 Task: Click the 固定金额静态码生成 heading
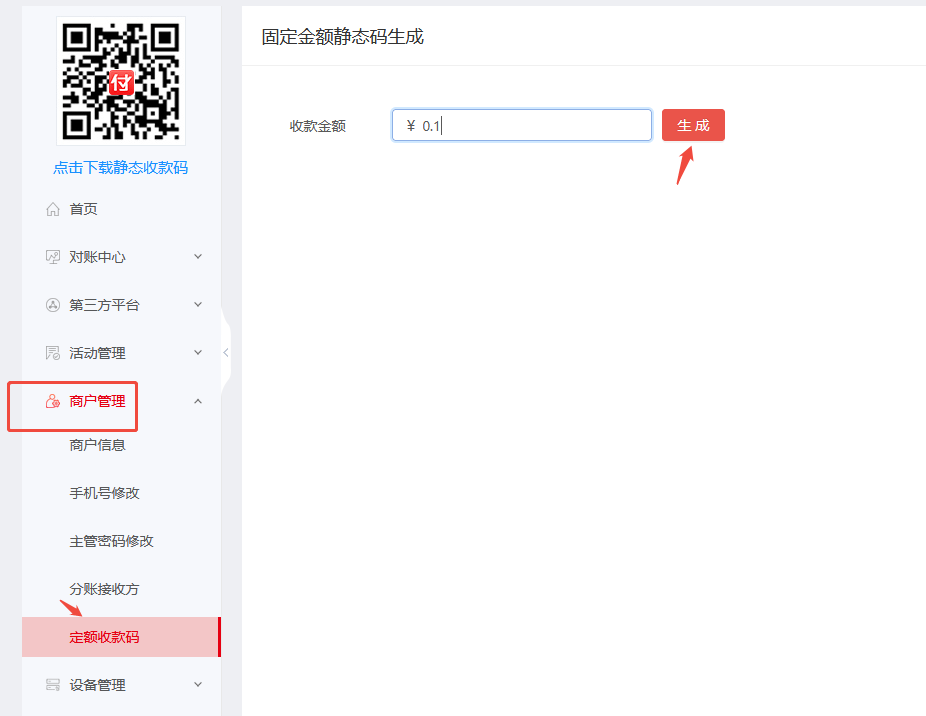tap(343, 37)
